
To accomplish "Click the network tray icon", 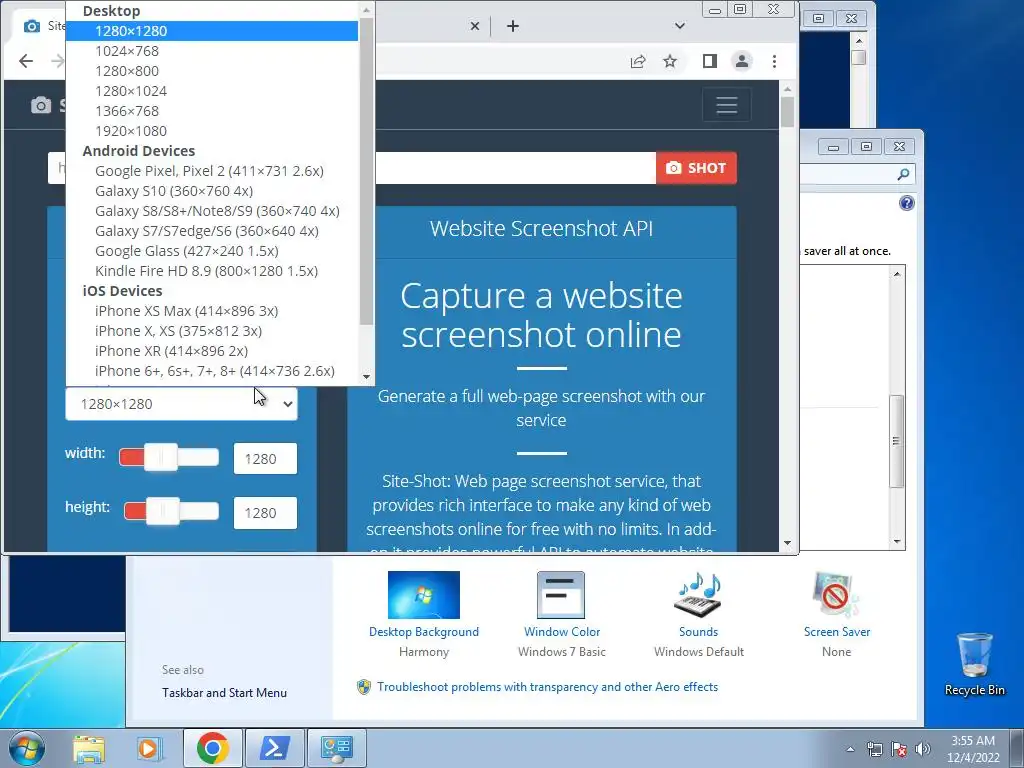I will 874,749.
